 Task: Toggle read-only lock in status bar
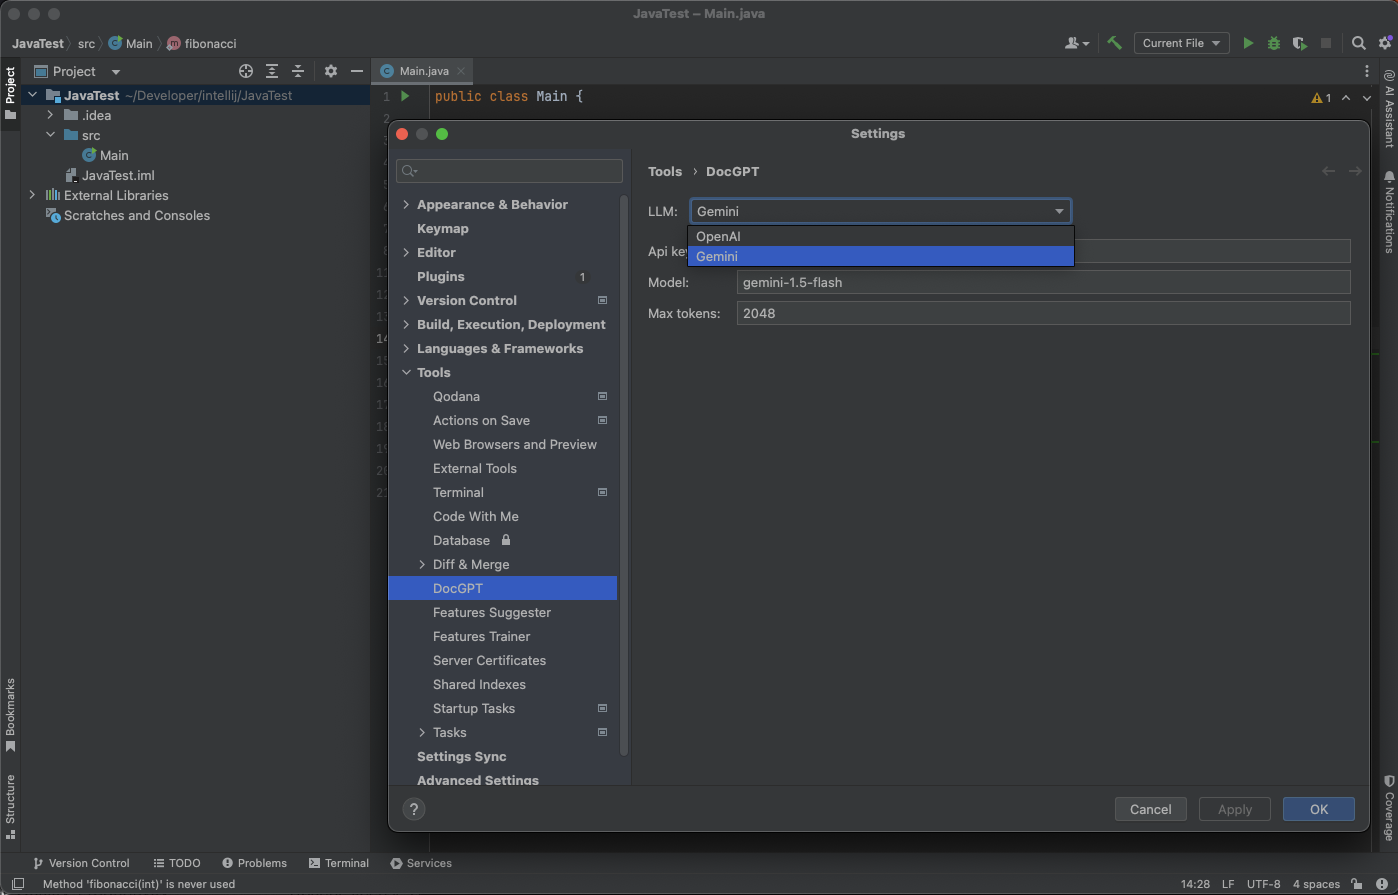coord(1356,884)
